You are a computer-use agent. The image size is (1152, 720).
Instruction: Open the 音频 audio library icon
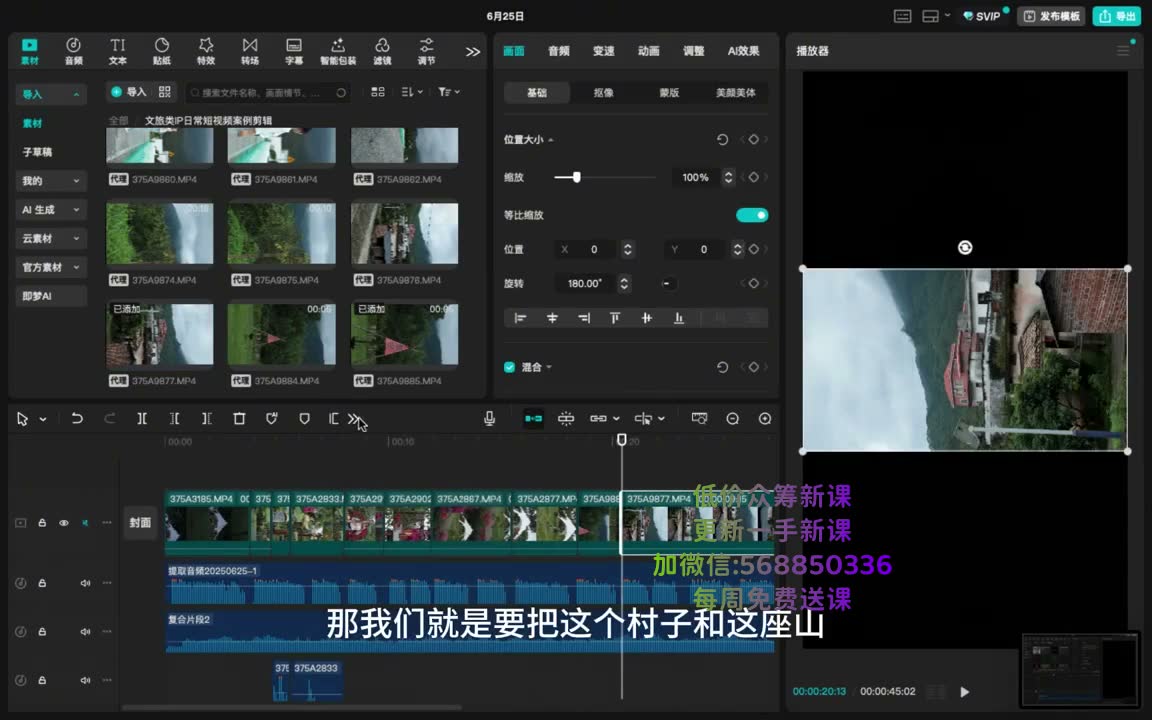pos(73,51)
